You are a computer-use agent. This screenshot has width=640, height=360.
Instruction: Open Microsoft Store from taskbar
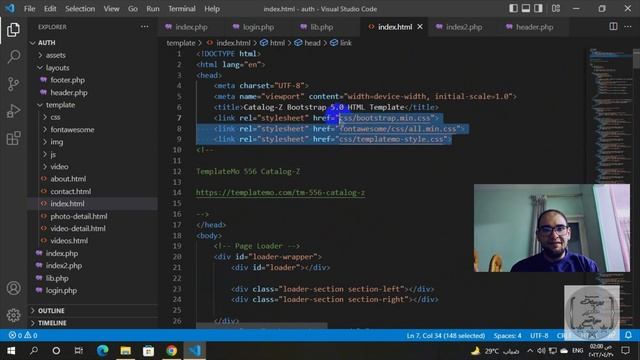149,351
